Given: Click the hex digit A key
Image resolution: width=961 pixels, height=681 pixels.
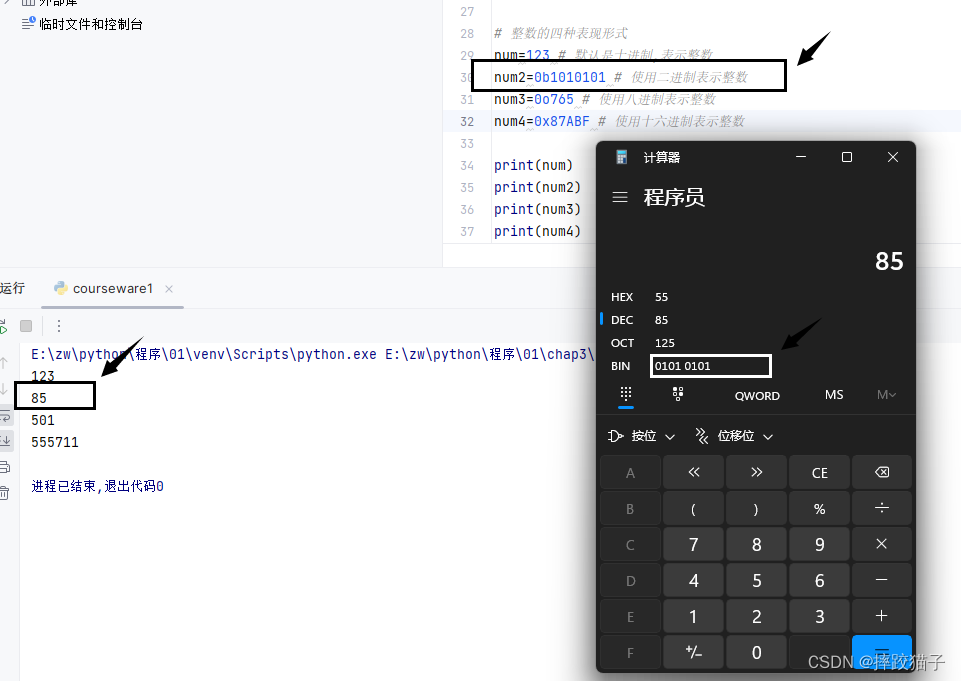Looking at the screenshot, I should pos(631,473).
